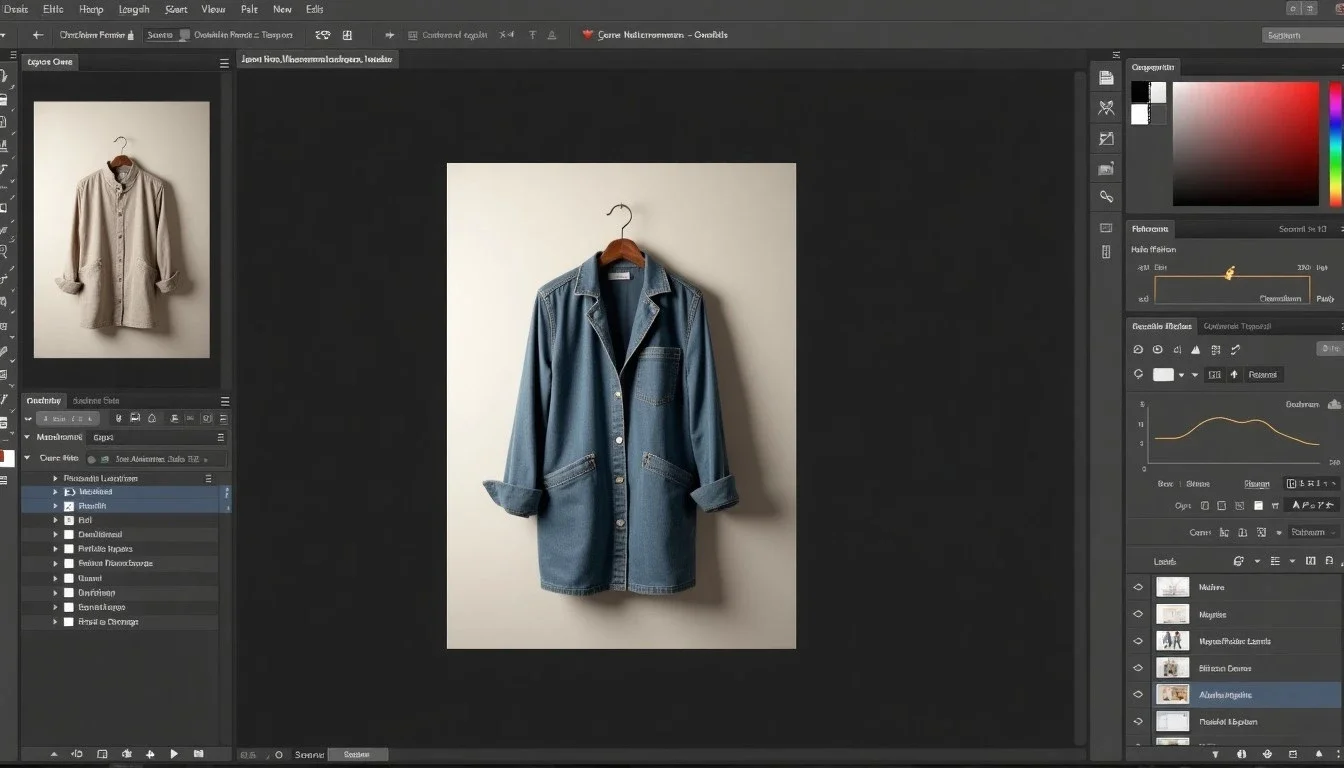Switch to the second tab beside 'Oachiby'
Screen dimensions: 1344x768
[x=98, y=400]
